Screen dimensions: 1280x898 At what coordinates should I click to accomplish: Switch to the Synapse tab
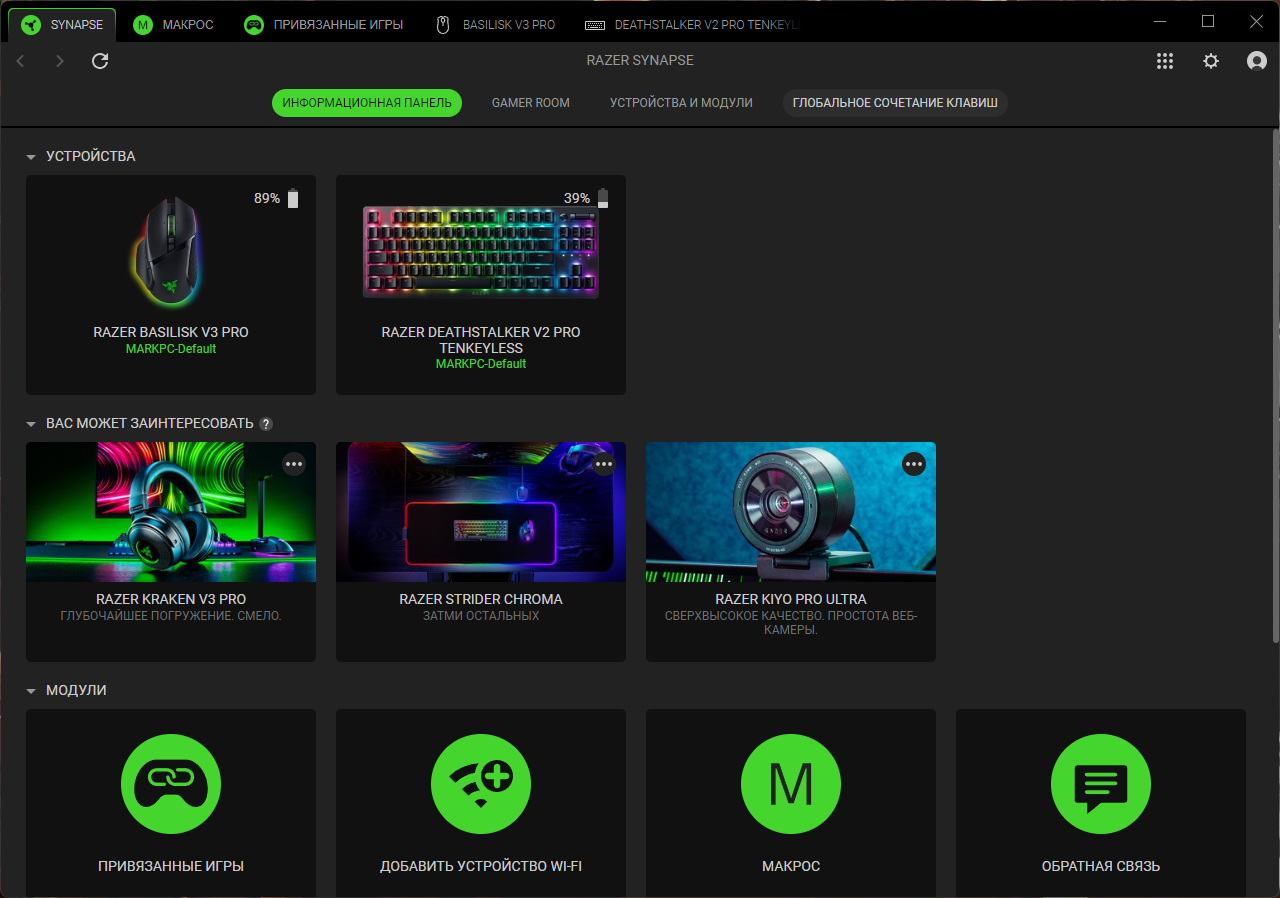[x=62, y=25]
